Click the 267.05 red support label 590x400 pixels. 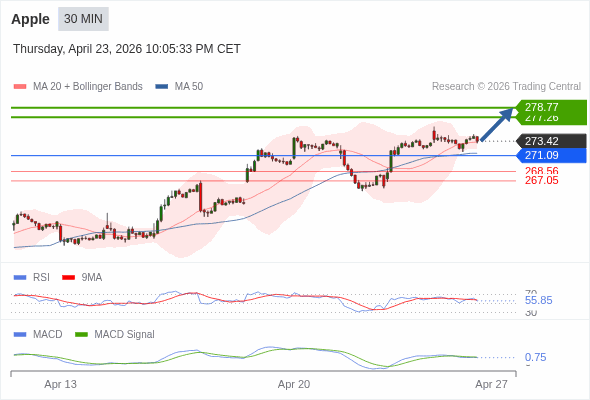[541, 181]
